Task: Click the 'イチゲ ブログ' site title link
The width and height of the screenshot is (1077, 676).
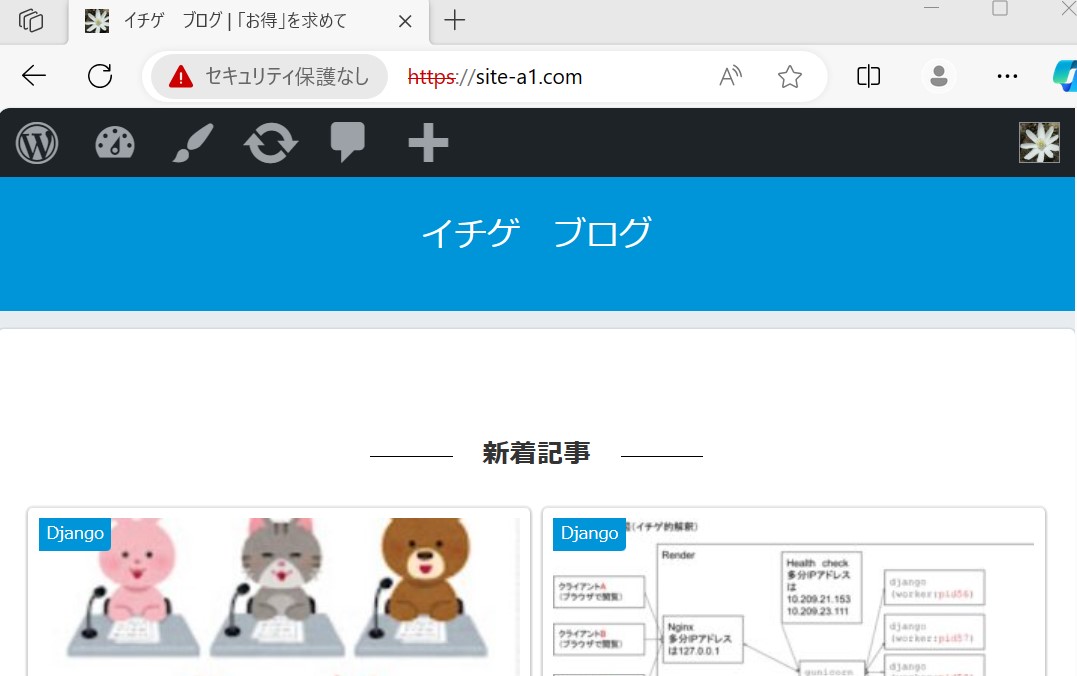Action: coord(536,233)
